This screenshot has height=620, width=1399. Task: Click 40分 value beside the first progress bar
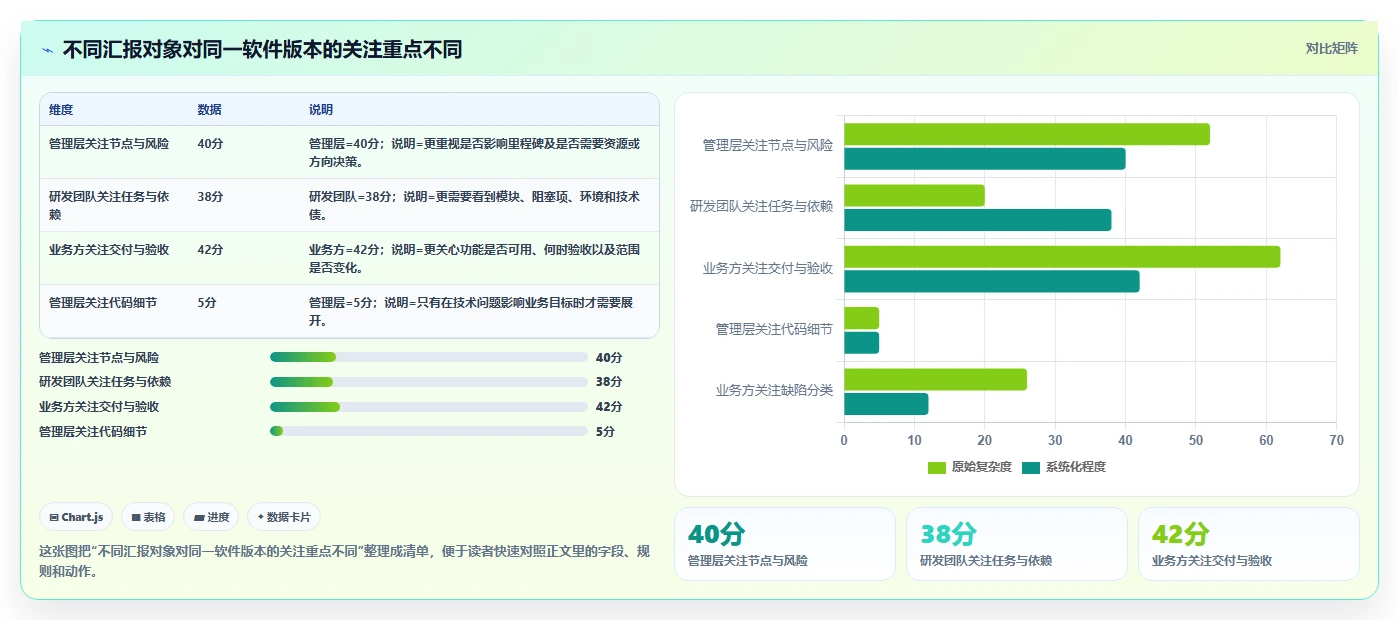[x=609, y=357]
